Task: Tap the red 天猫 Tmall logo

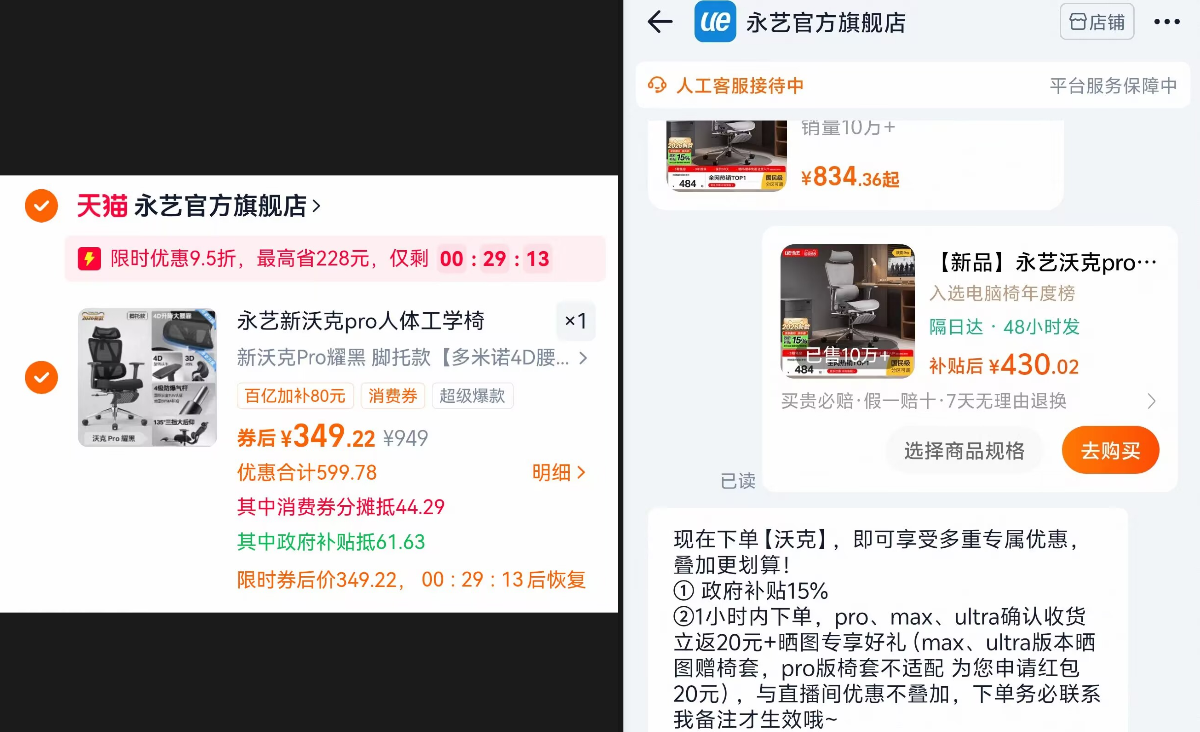Action: (102, 206)
